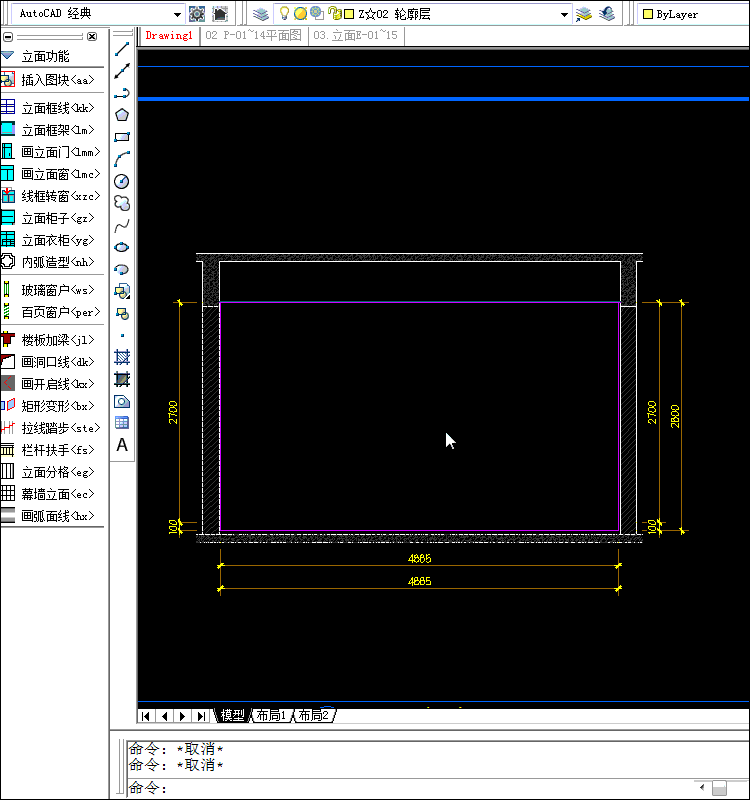Toggle layer on/off lightbulb icon
This screenshot has width=750, height=800.
pos(285,14)
